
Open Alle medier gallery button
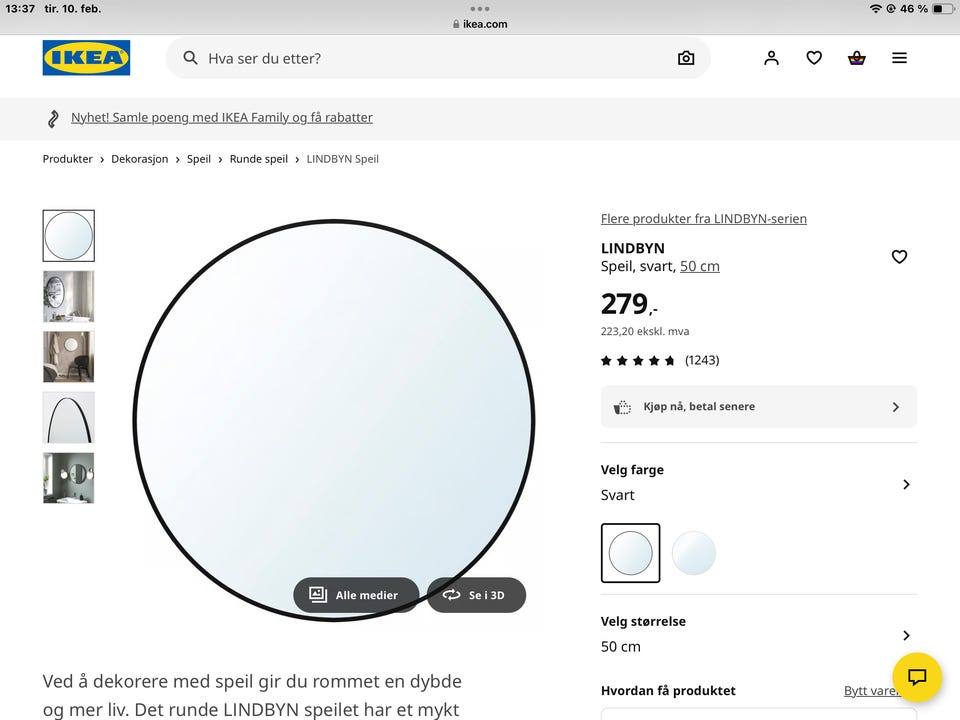tap(356, 595)
